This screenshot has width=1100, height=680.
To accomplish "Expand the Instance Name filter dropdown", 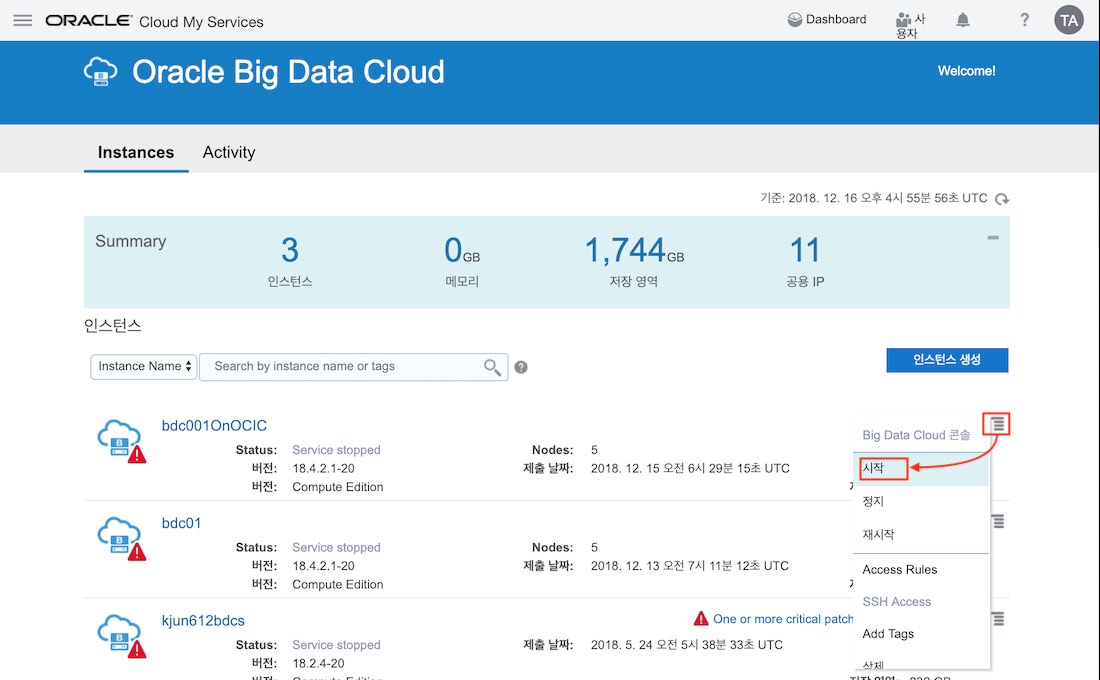I will [144, 367].
